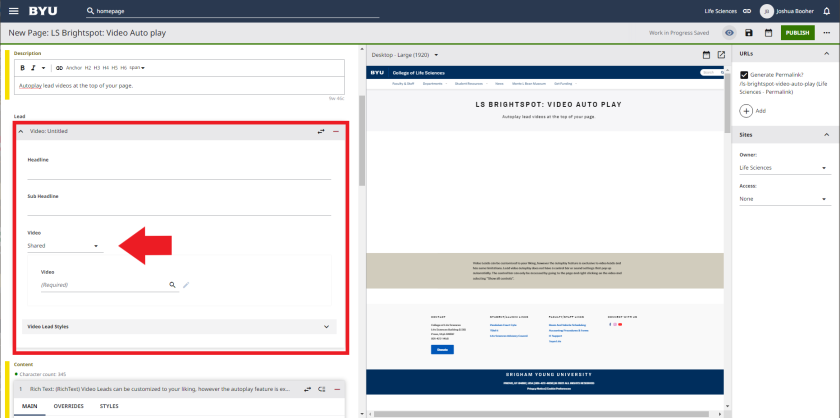Click the link icon beside Life Sciences
Image resolution: width=840 pixels, height=418 pixels.
747,11
